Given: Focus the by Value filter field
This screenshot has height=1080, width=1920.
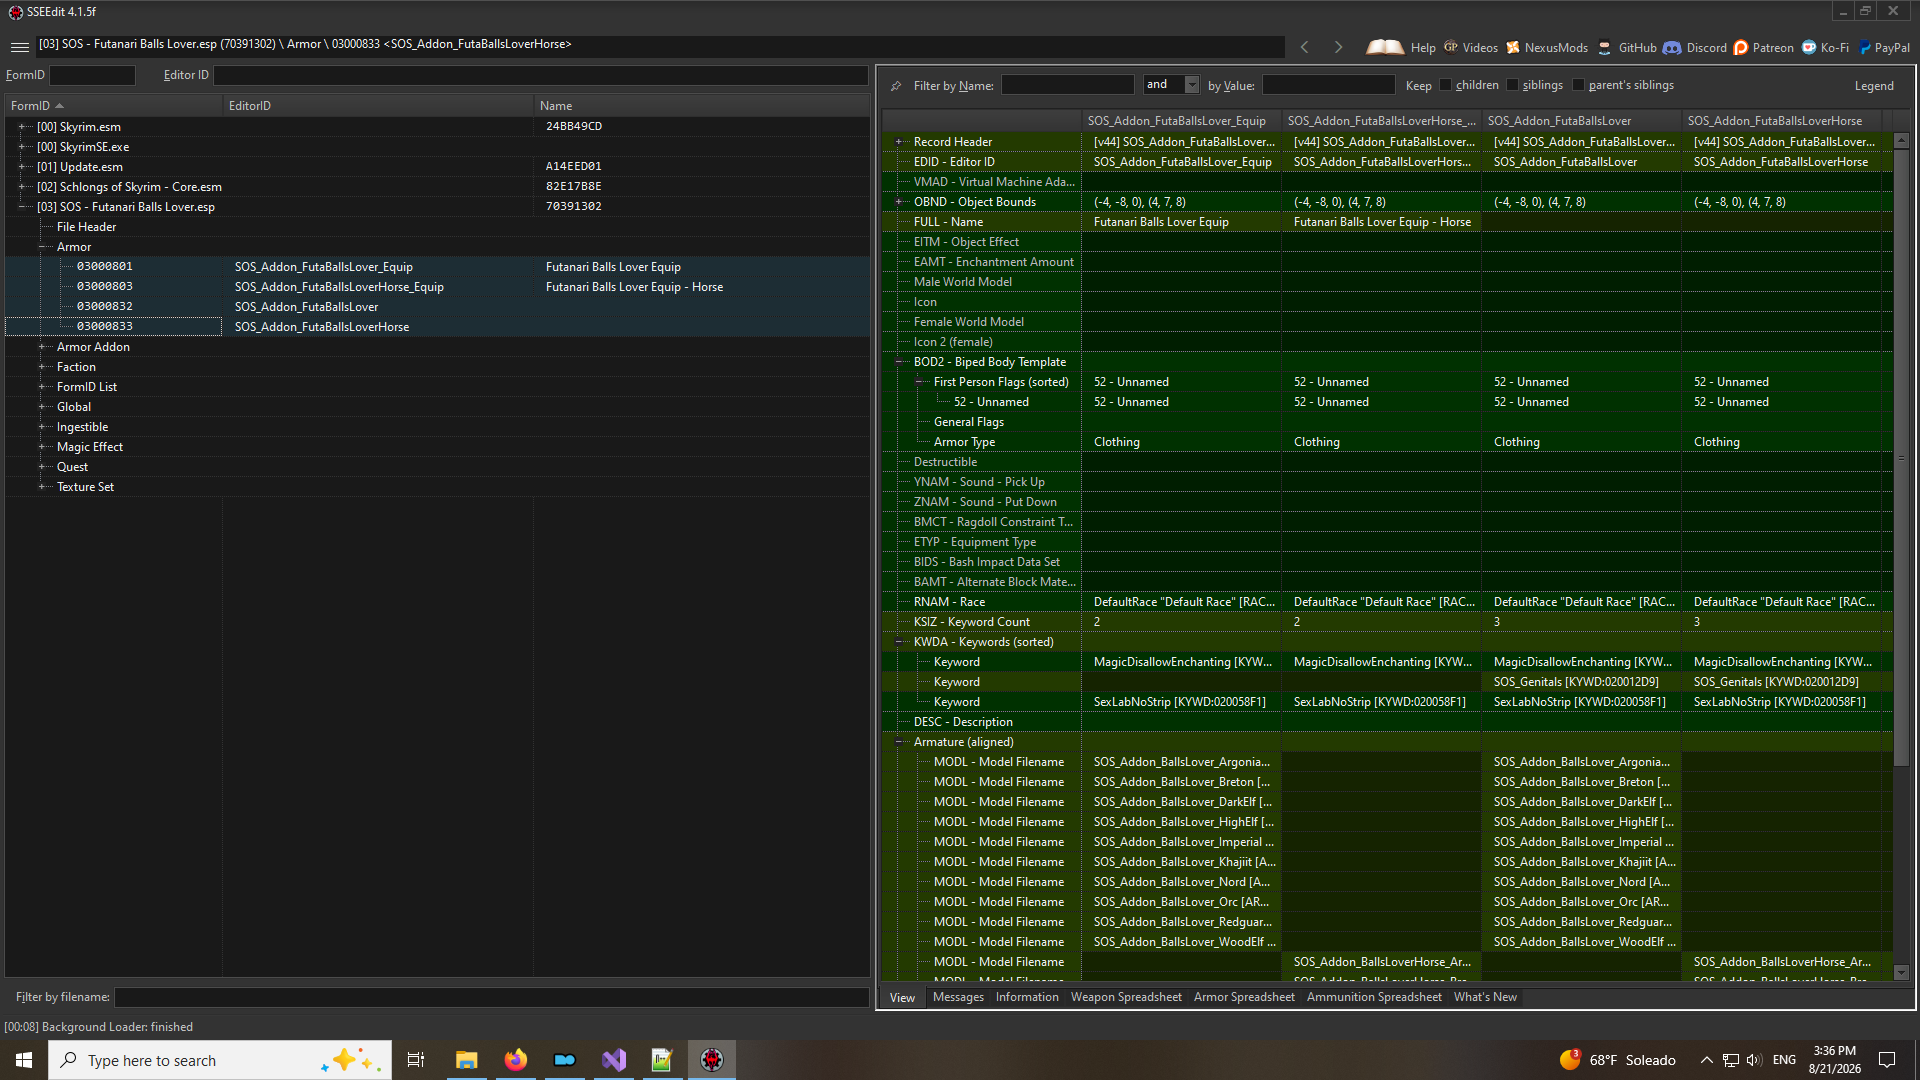Looking at the screenshot, I should pos(1328,85).
